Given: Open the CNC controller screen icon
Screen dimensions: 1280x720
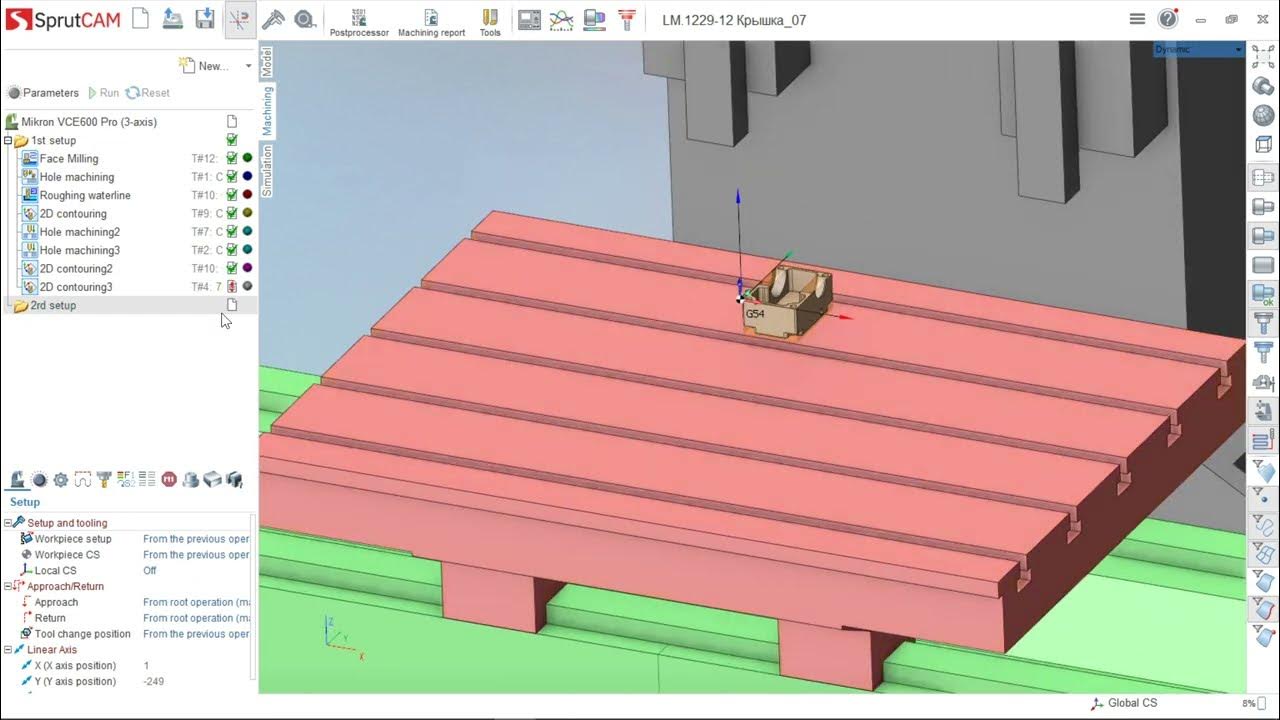Looking at the screenshot, I should (x=529, y=19).
